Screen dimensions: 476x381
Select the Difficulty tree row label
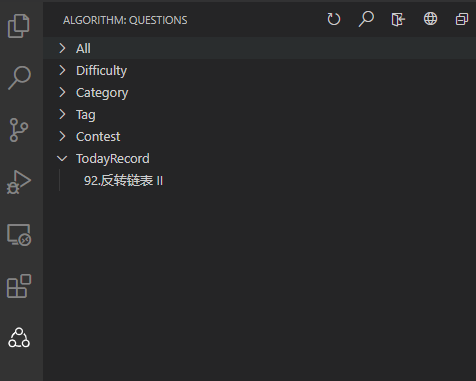101,71
